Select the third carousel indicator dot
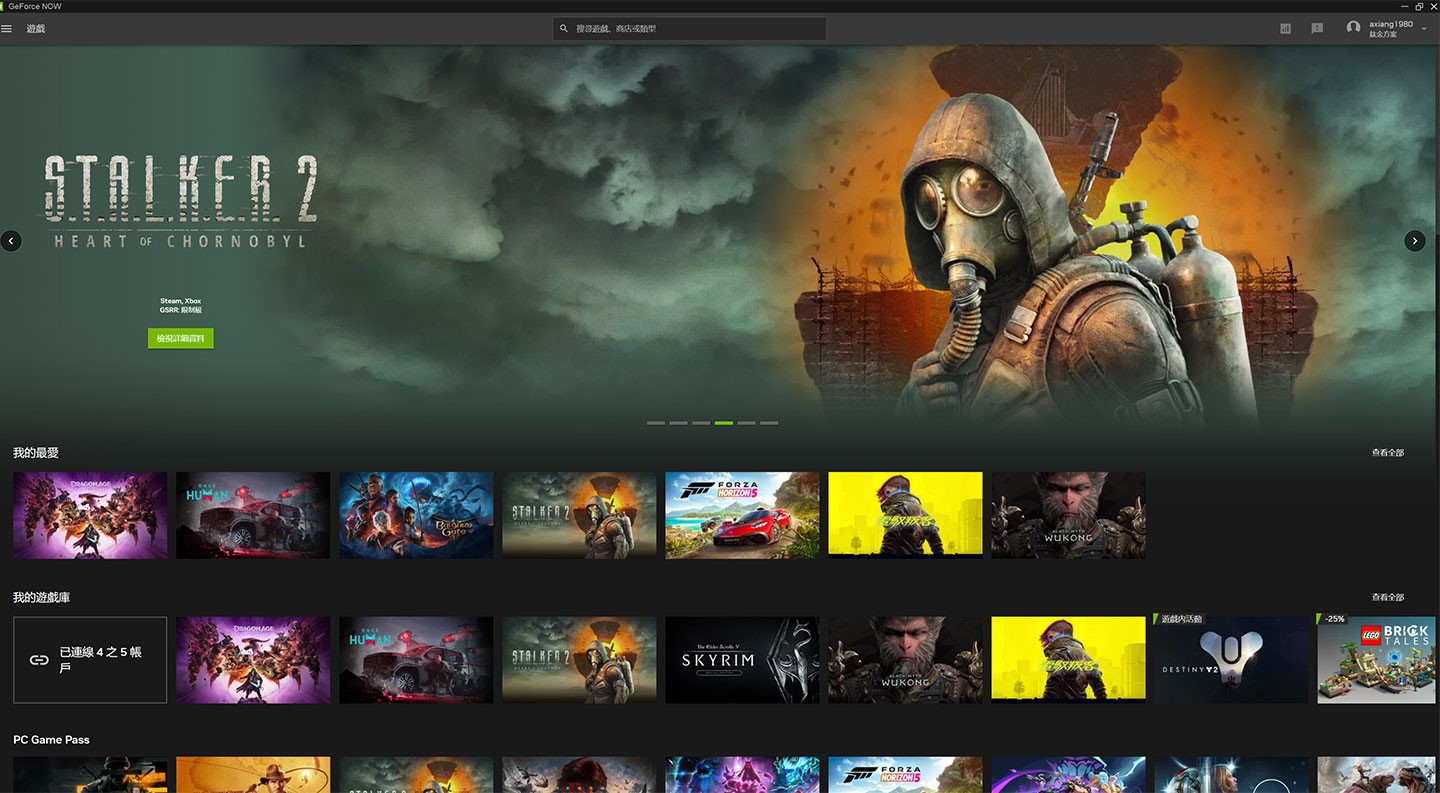The height and width of the screenshot is (793, 1440). (701, 423)
